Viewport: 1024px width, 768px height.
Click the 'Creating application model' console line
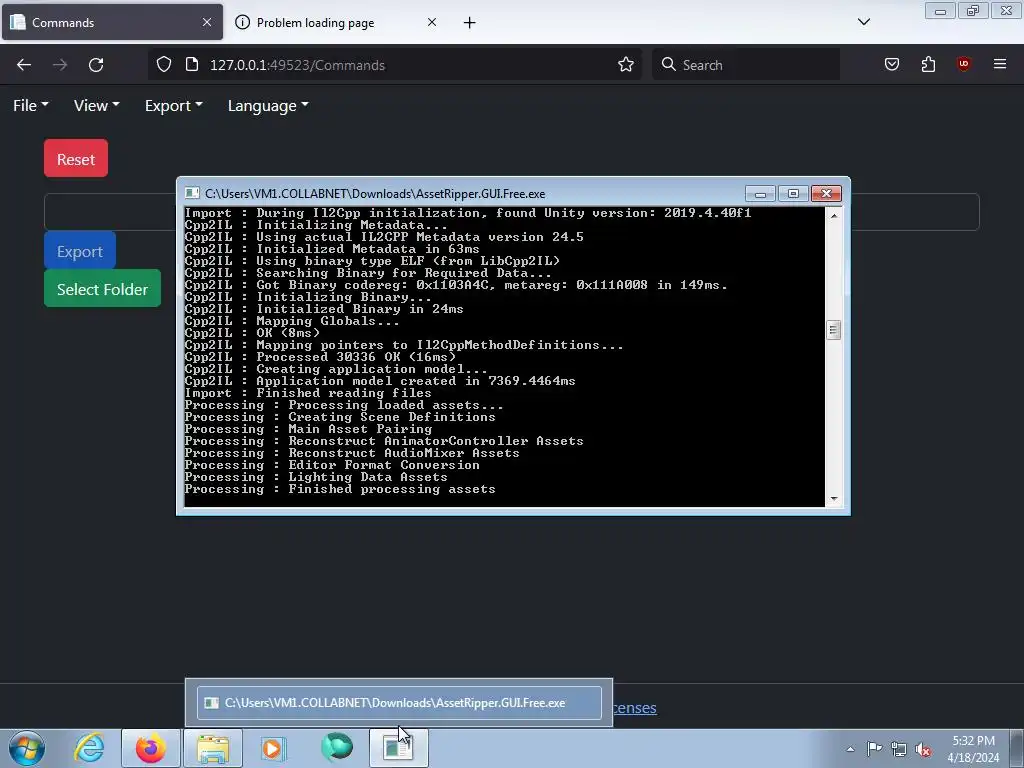pos(336,369)
